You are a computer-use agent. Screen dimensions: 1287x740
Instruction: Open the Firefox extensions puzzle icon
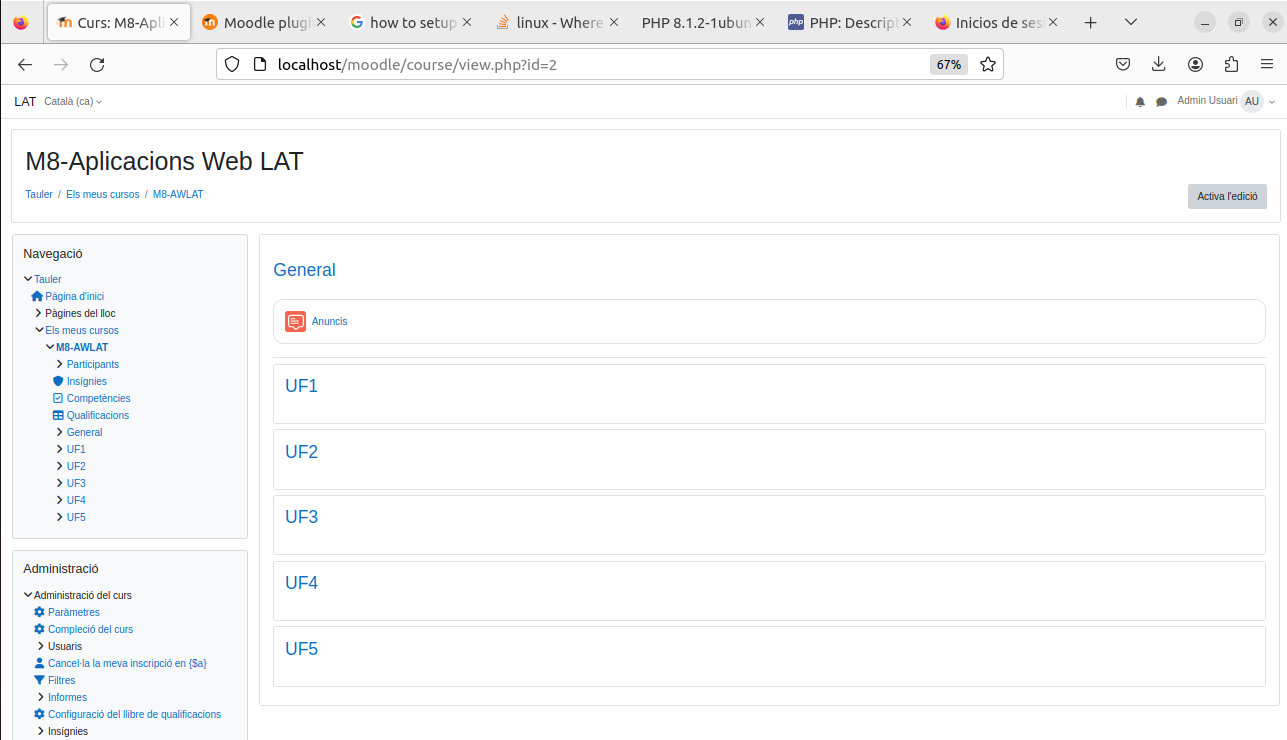[x=1231, y=64]
